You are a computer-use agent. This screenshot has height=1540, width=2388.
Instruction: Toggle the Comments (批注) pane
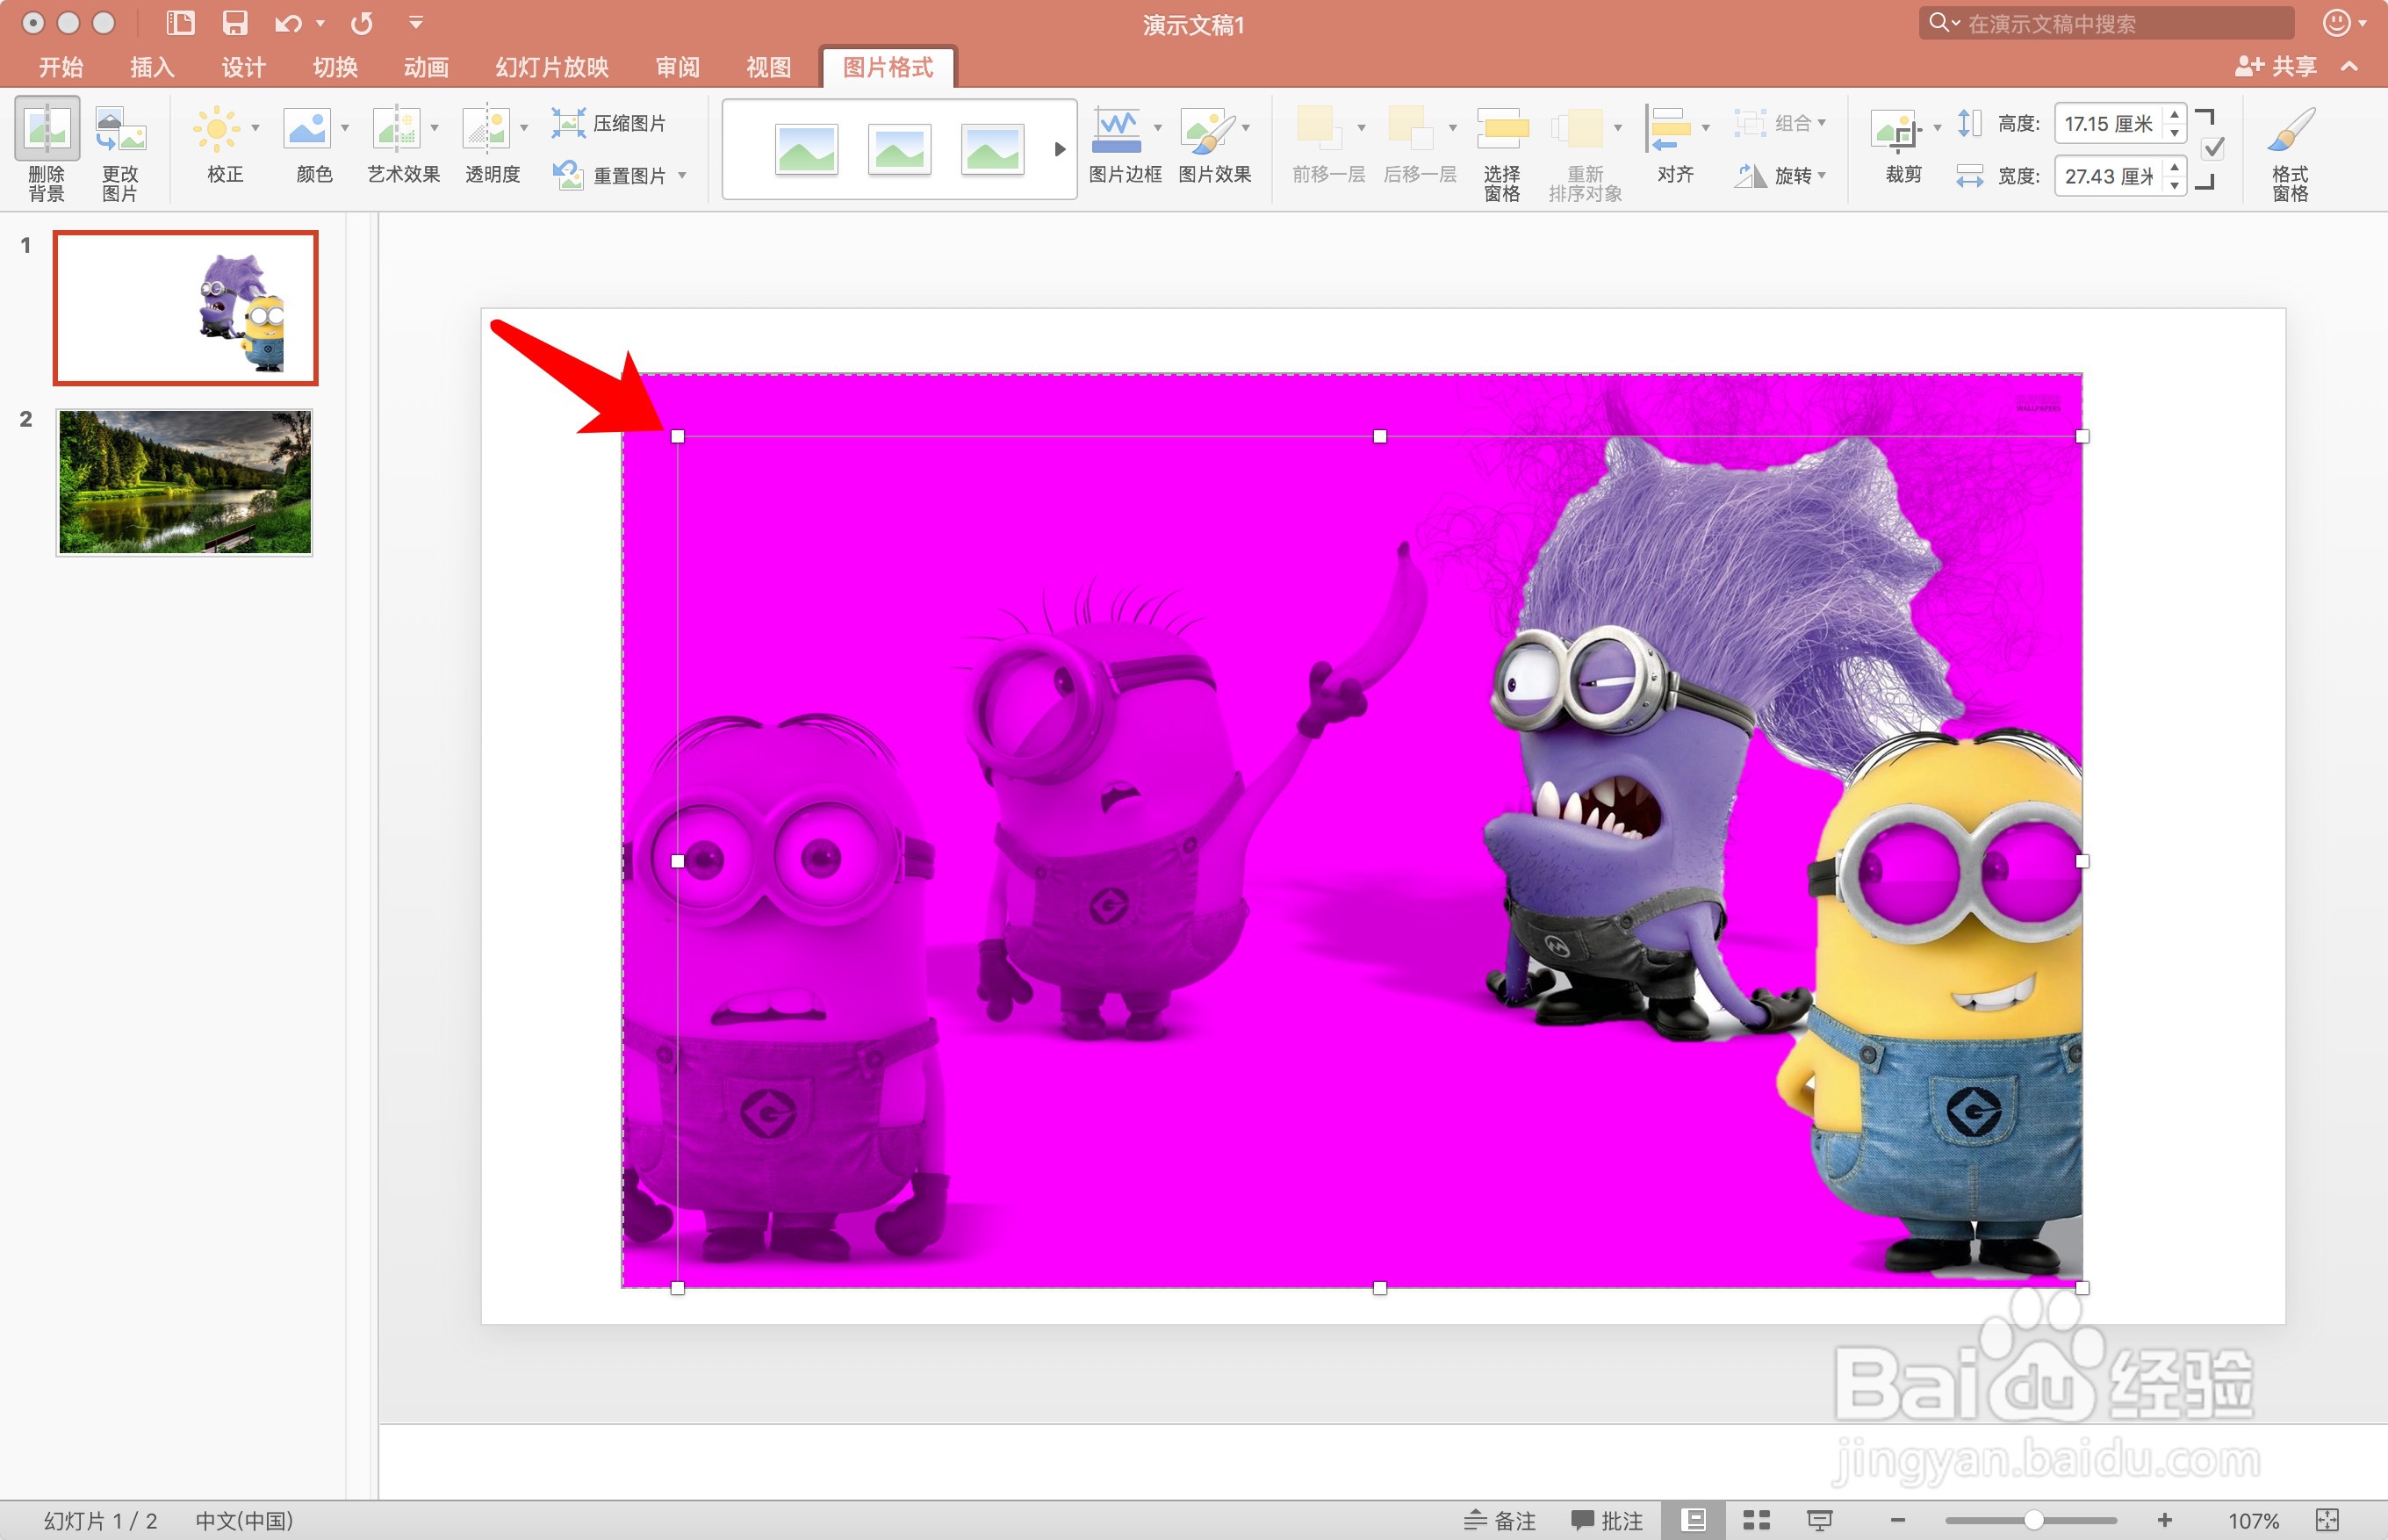[1606, 1520]
